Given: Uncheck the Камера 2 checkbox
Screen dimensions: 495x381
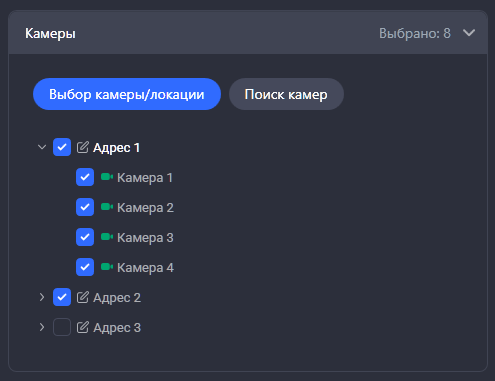Looking at the screenshot, I should (85, 207).
